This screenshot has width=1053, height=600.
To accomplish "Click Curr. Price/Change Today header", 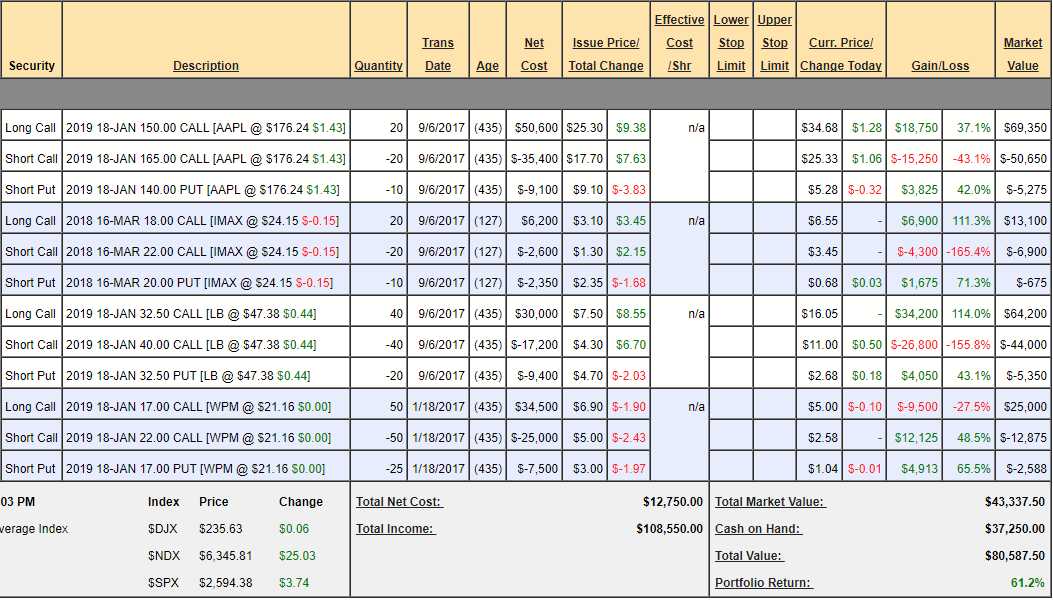I will (x=840, y=55).
